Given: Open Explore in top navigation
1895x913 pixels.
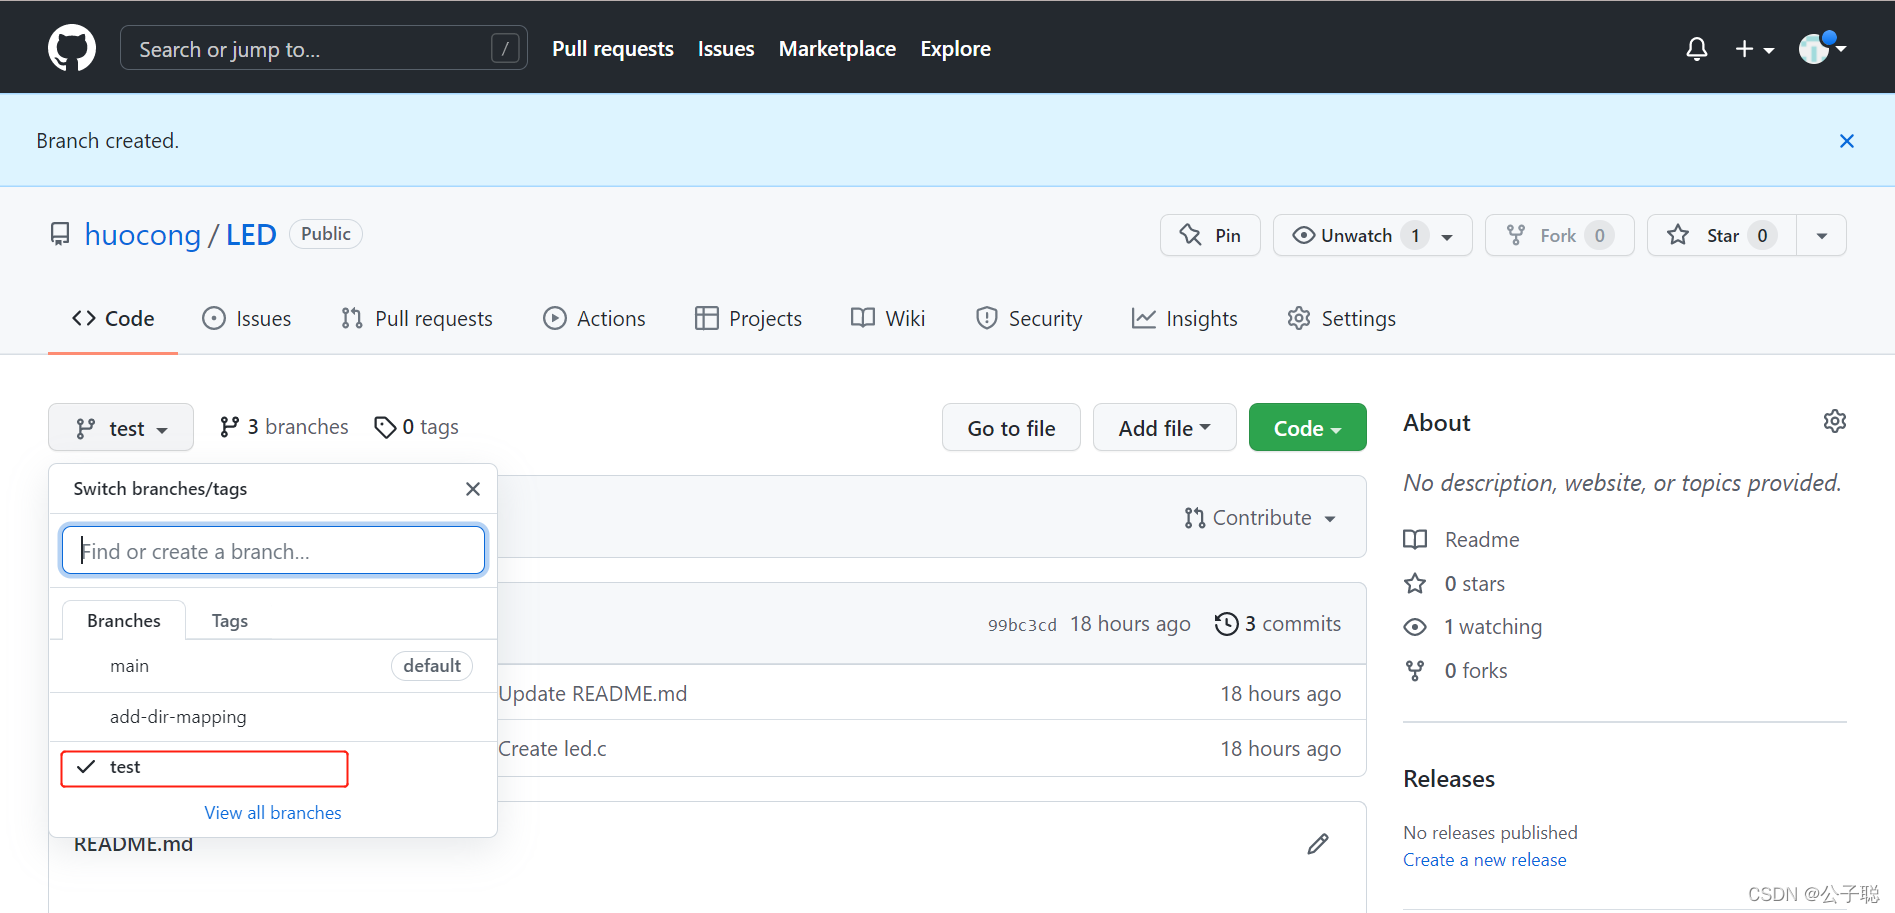Looking at the screenshot, I should pyautogui.click(x=956, y=49).
